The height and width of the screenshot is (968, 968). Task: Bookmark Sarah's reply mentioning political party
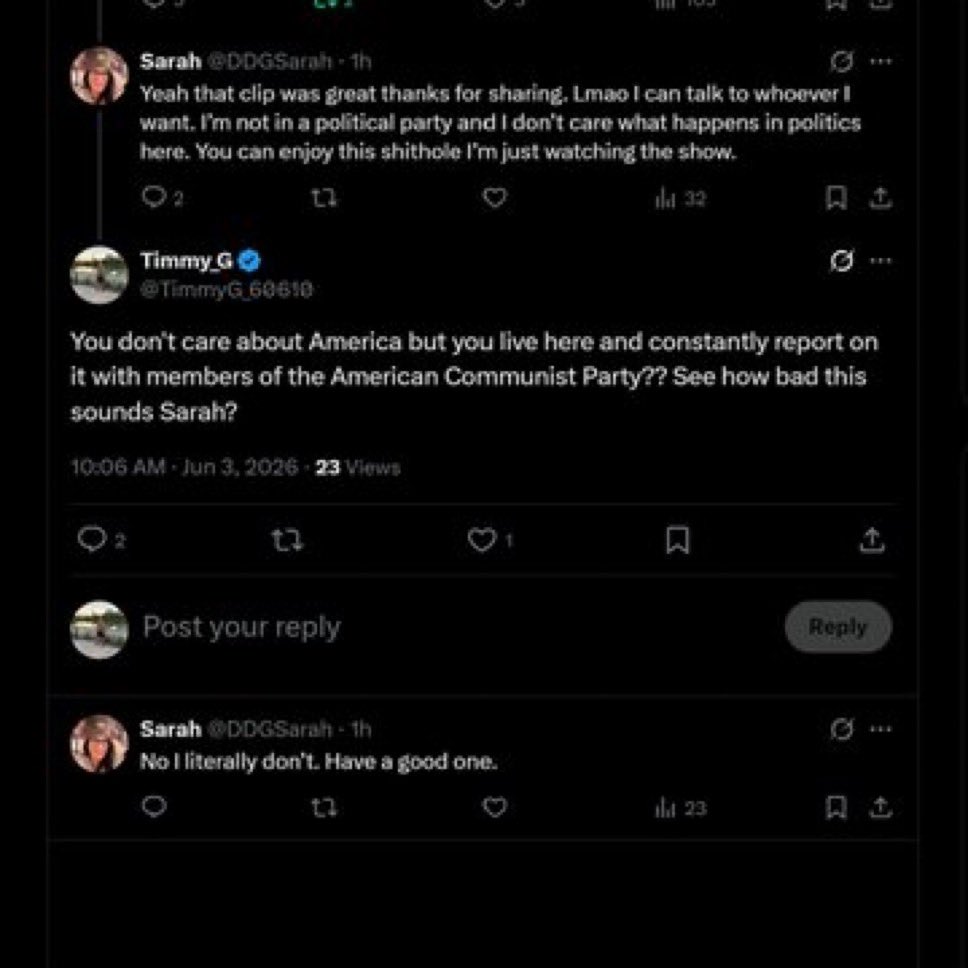pos(836,198)
